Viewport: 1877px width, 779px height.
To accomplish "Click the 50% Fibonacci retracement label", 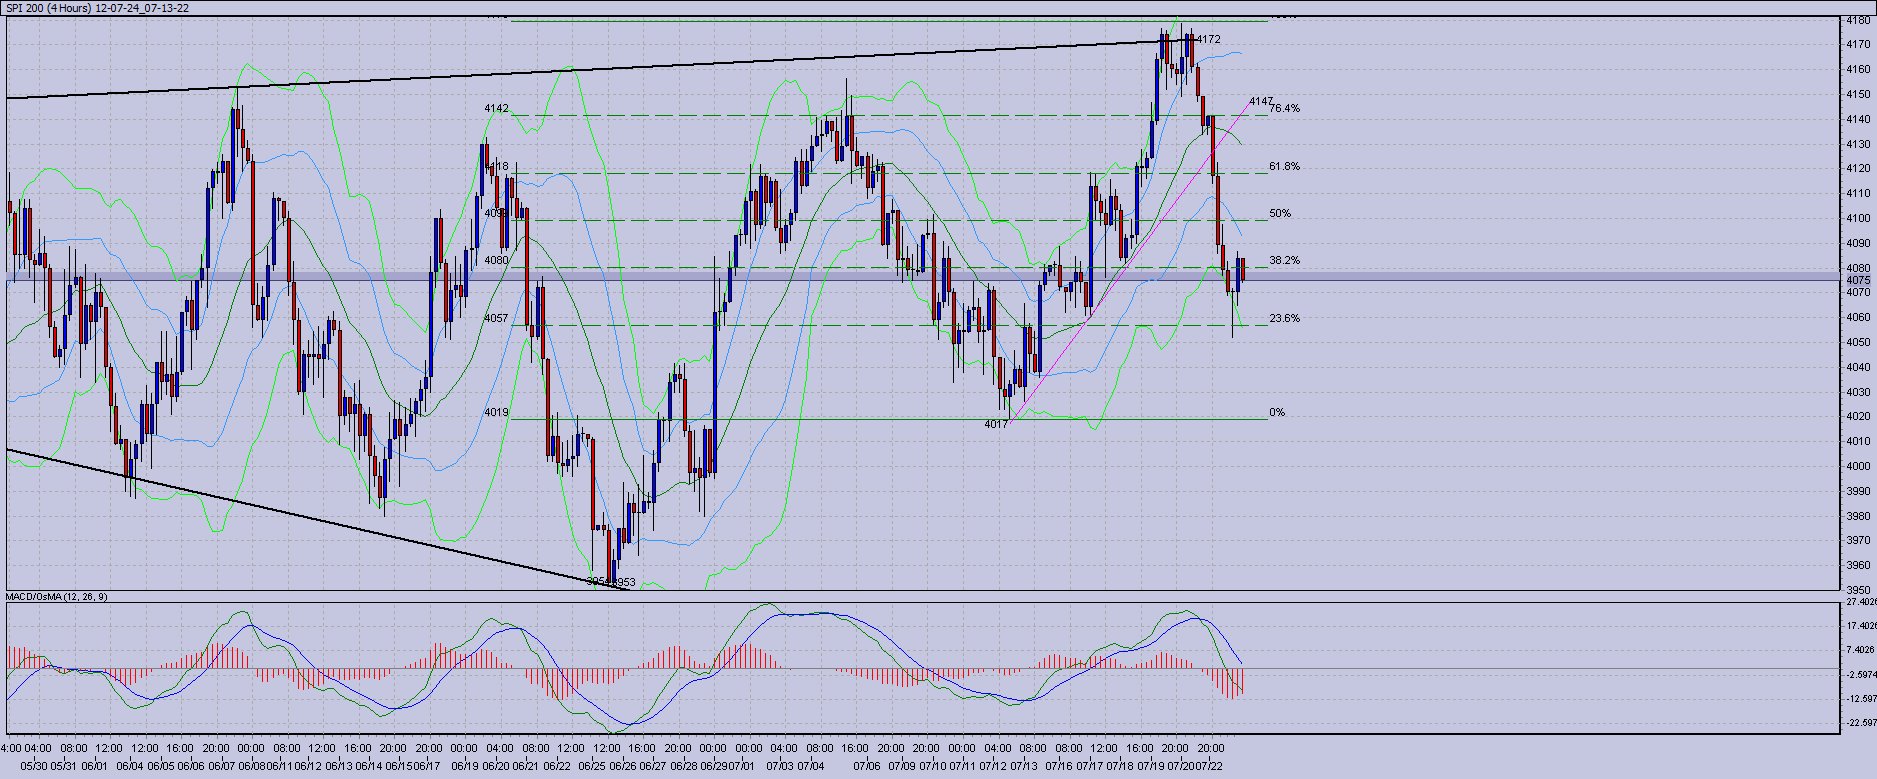I will pos(1280,213).
